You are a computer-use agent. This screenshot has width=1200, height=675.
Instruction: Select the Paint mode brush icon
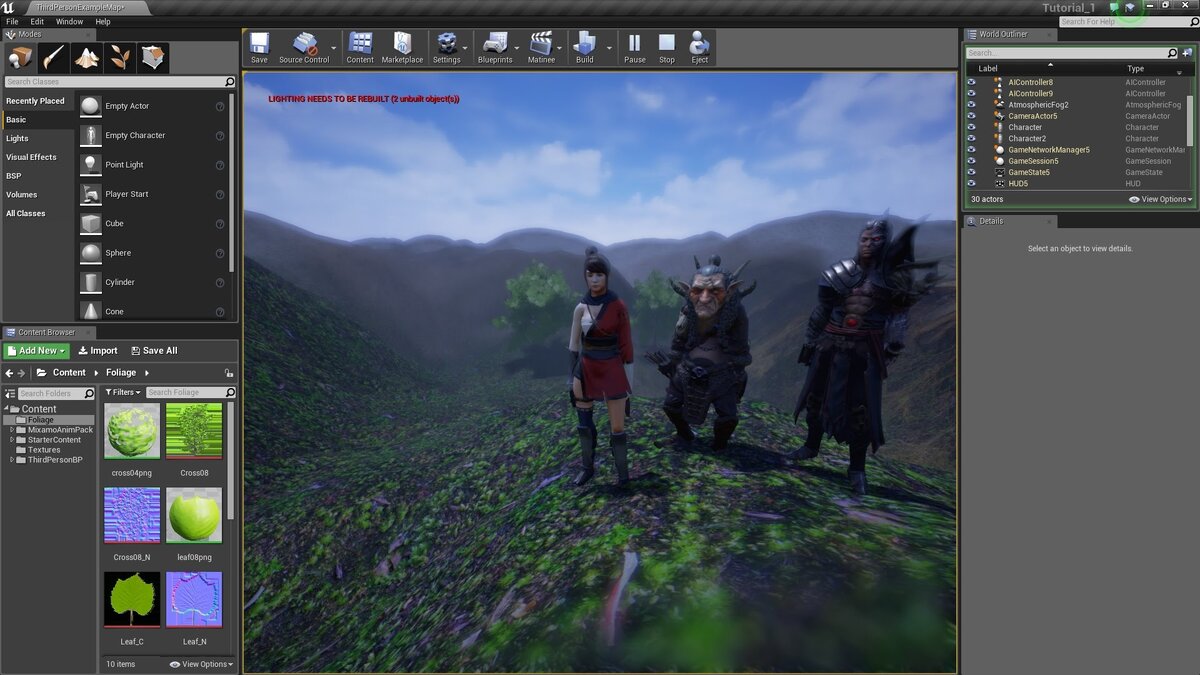(53, 57)
